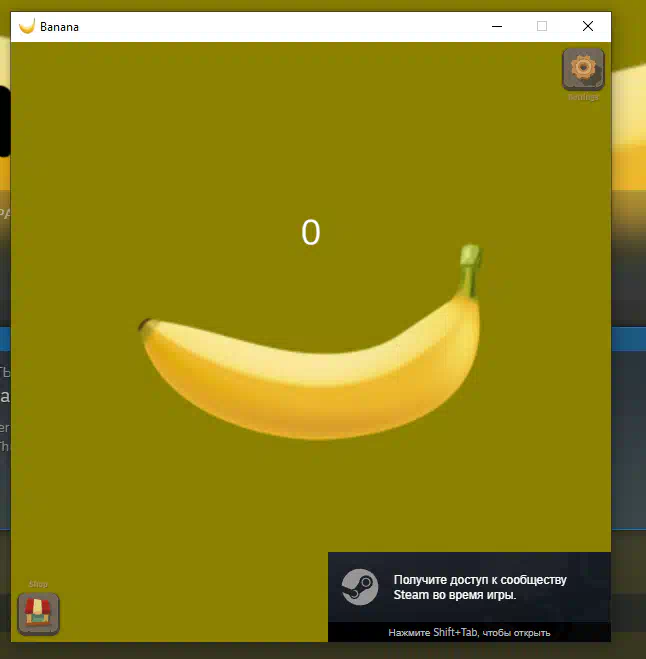Click the click counter showing 0
The height and width of the screenshot is (659, 646).
click(x=311, y=233)
